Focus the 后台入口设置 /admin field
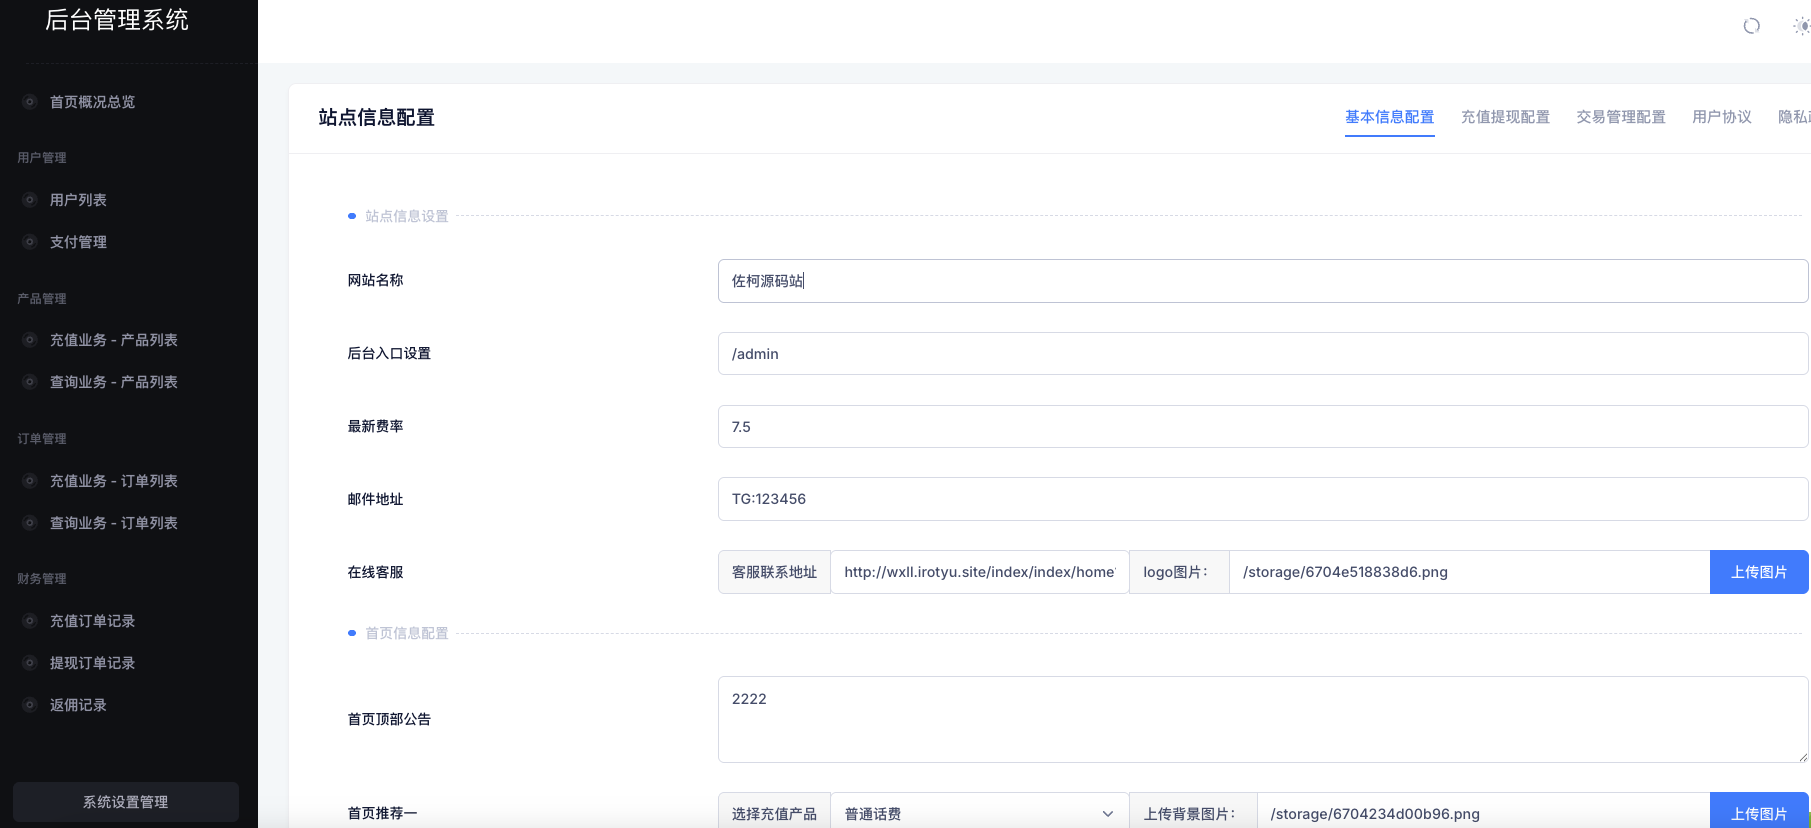This screenshot has width=1811, height=828. 1262,354
